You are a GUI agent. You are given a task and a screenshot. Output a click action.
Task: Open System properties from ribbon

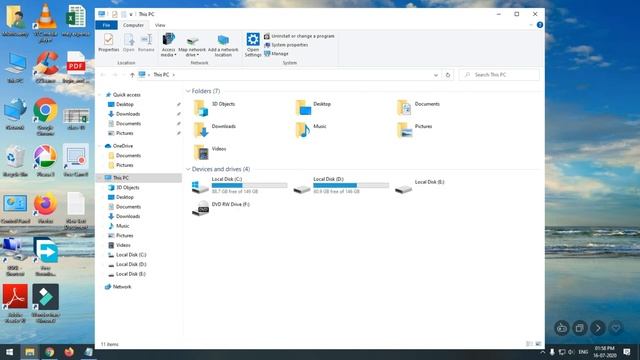(286, 45)
